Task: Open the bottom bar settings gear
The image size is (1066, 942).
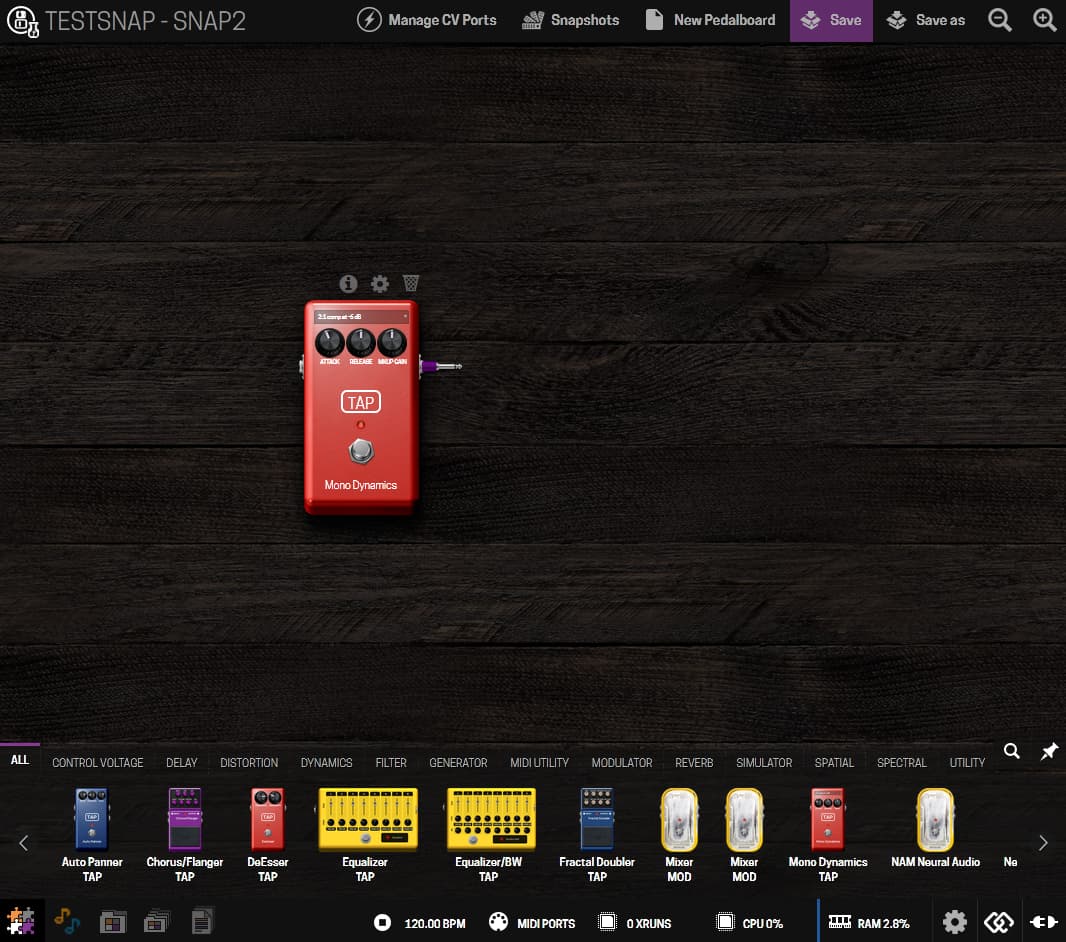Action: pyautogui.click(x=955, y=922)
